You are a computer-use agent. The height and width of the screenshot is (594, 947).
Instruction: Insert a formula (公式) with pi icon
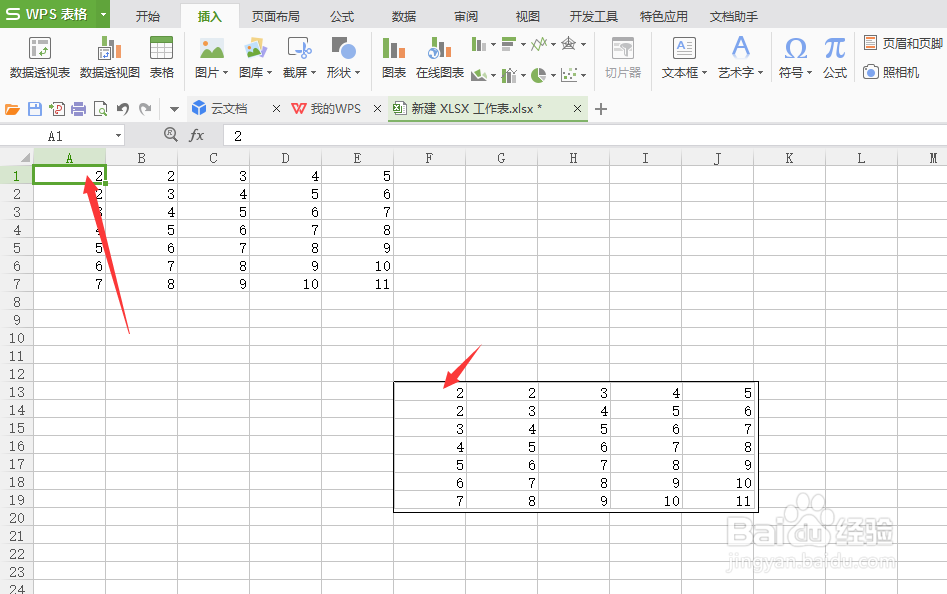[x=835, y=58]
